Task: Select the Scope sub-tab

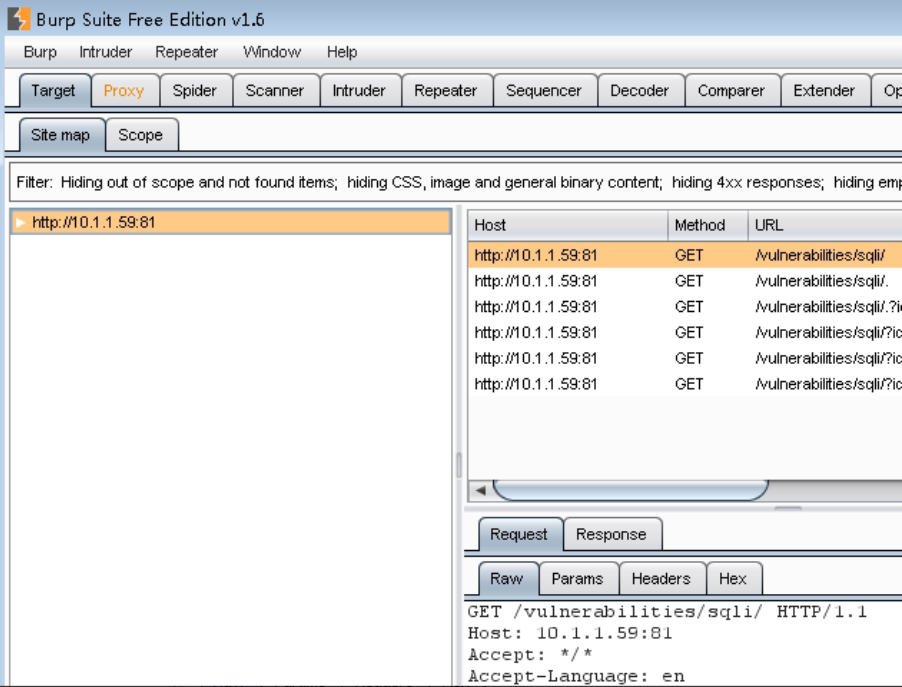Action: 141,135
